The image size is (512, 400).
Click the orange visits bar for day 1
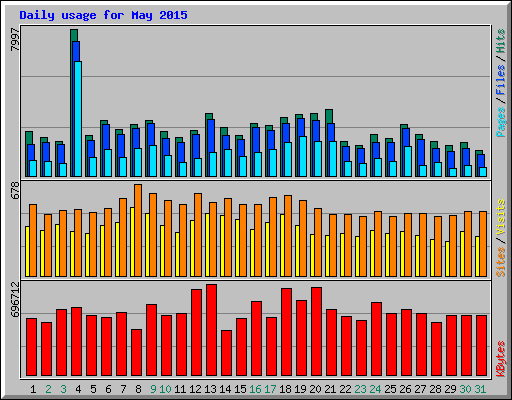tap(33, 240)
